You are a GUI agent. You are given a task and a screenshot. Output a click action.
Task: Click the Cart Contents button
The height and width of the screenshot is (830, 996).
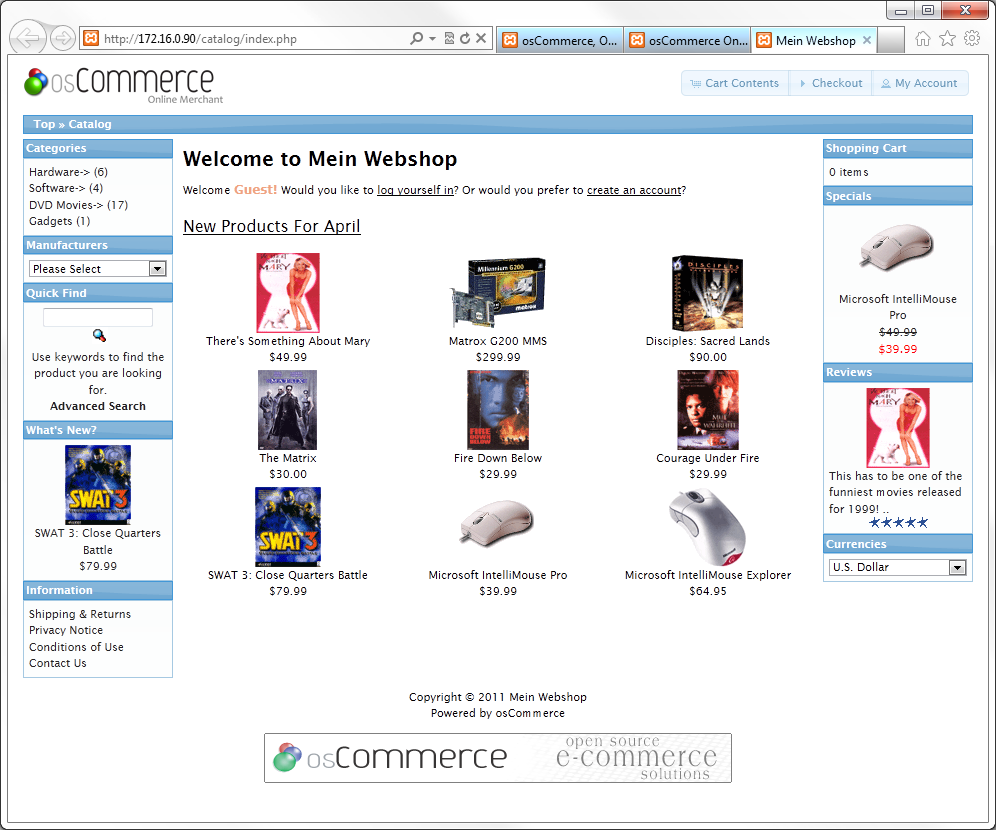(734, 83)
